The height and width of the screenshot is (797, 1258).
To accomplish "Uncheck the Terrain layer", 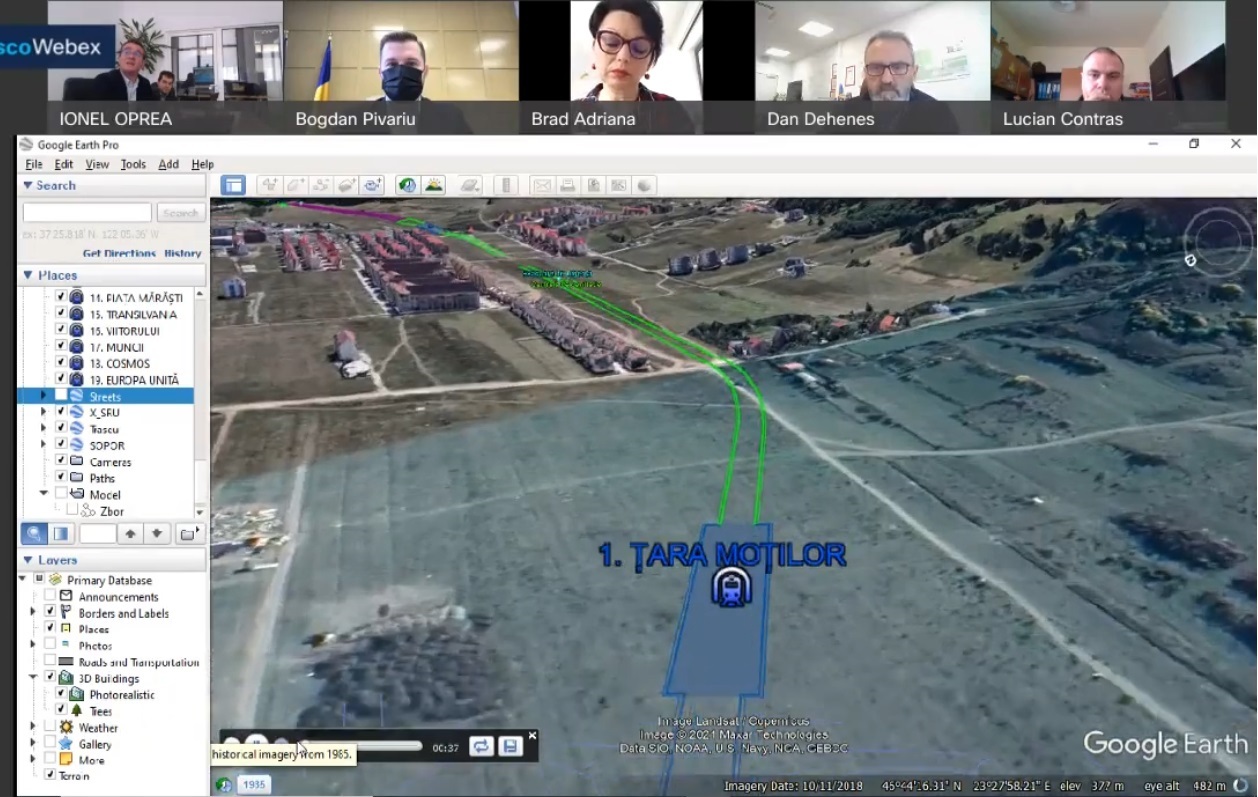I will [49, 775].
